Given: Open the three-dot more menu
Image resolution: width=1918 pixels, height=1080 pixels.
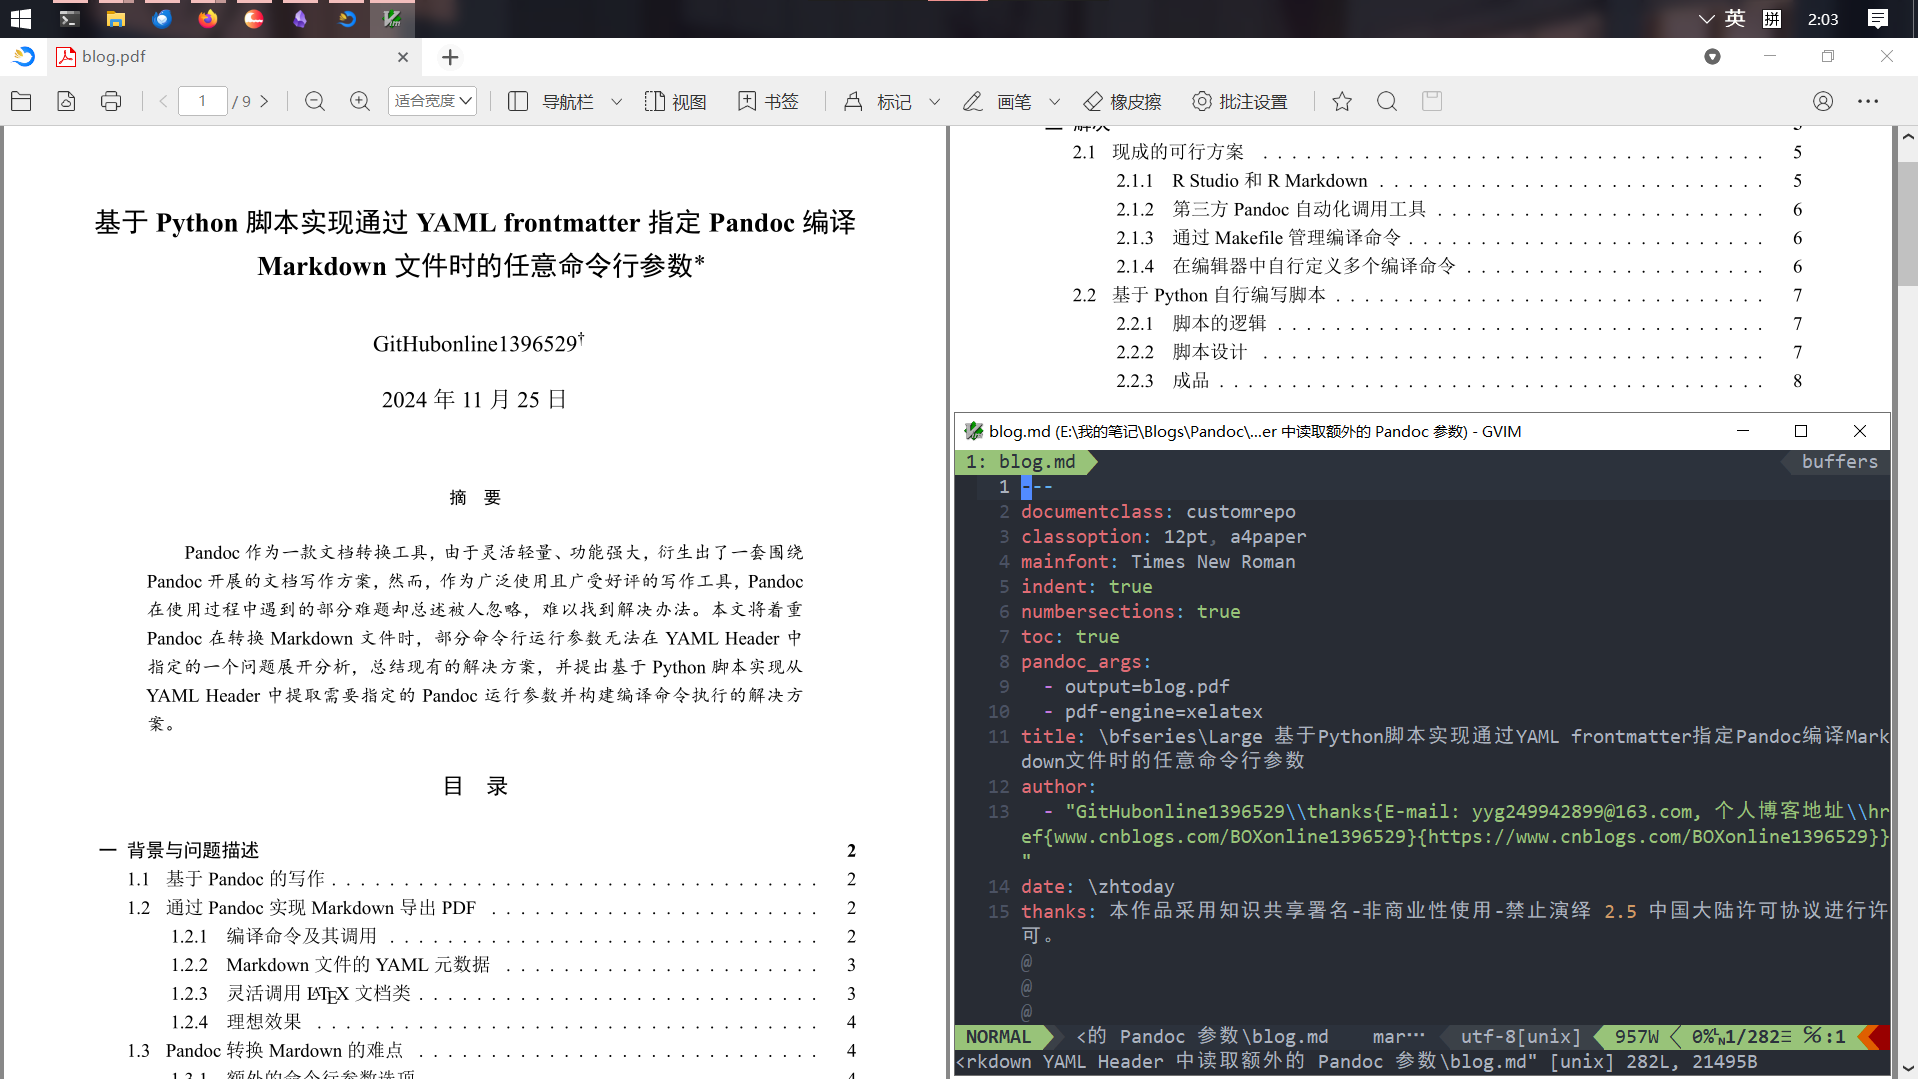Looking at the screenshot, I should [x=1868, y=101].
